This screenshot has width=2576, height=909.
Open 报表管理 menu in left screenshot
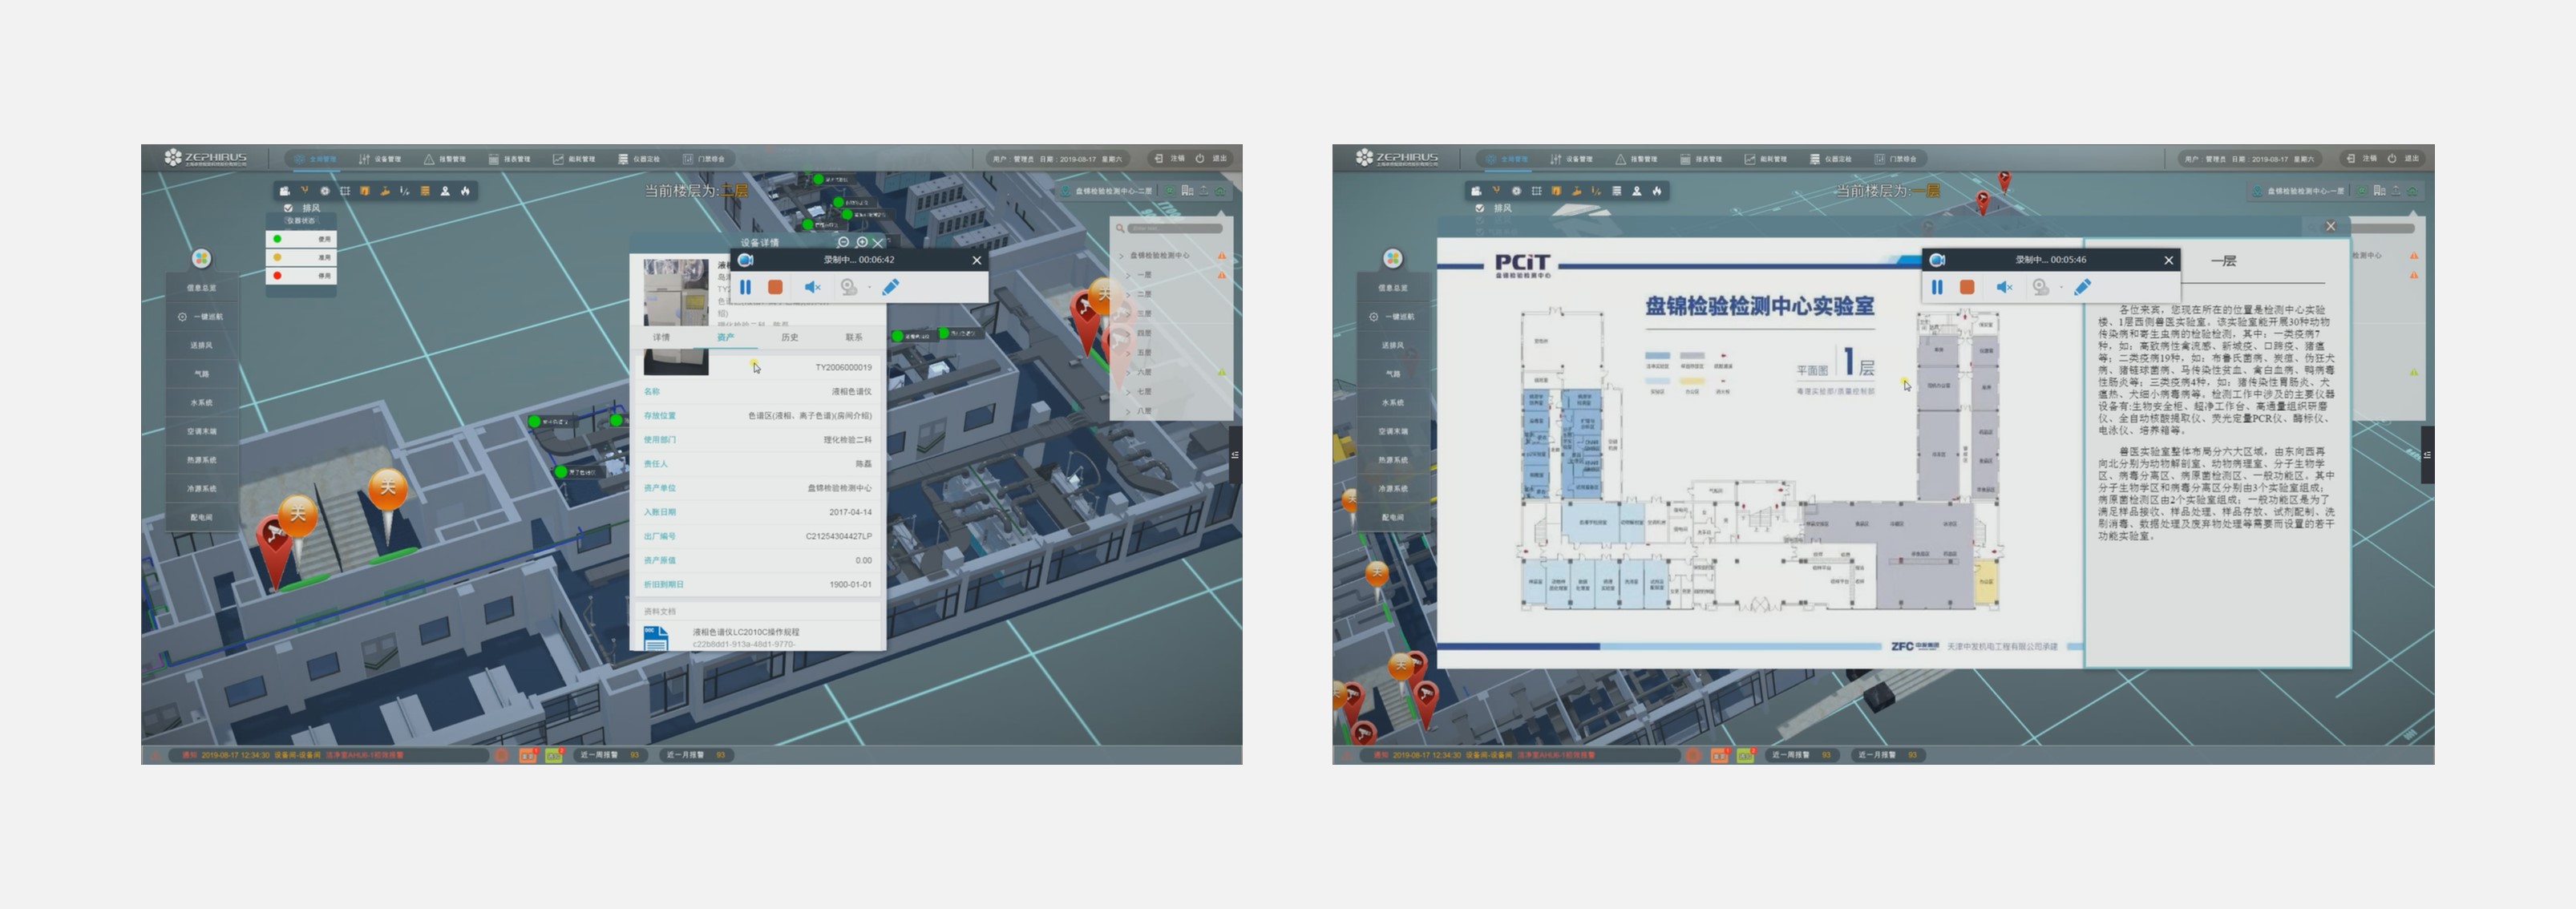coord(510,159)
